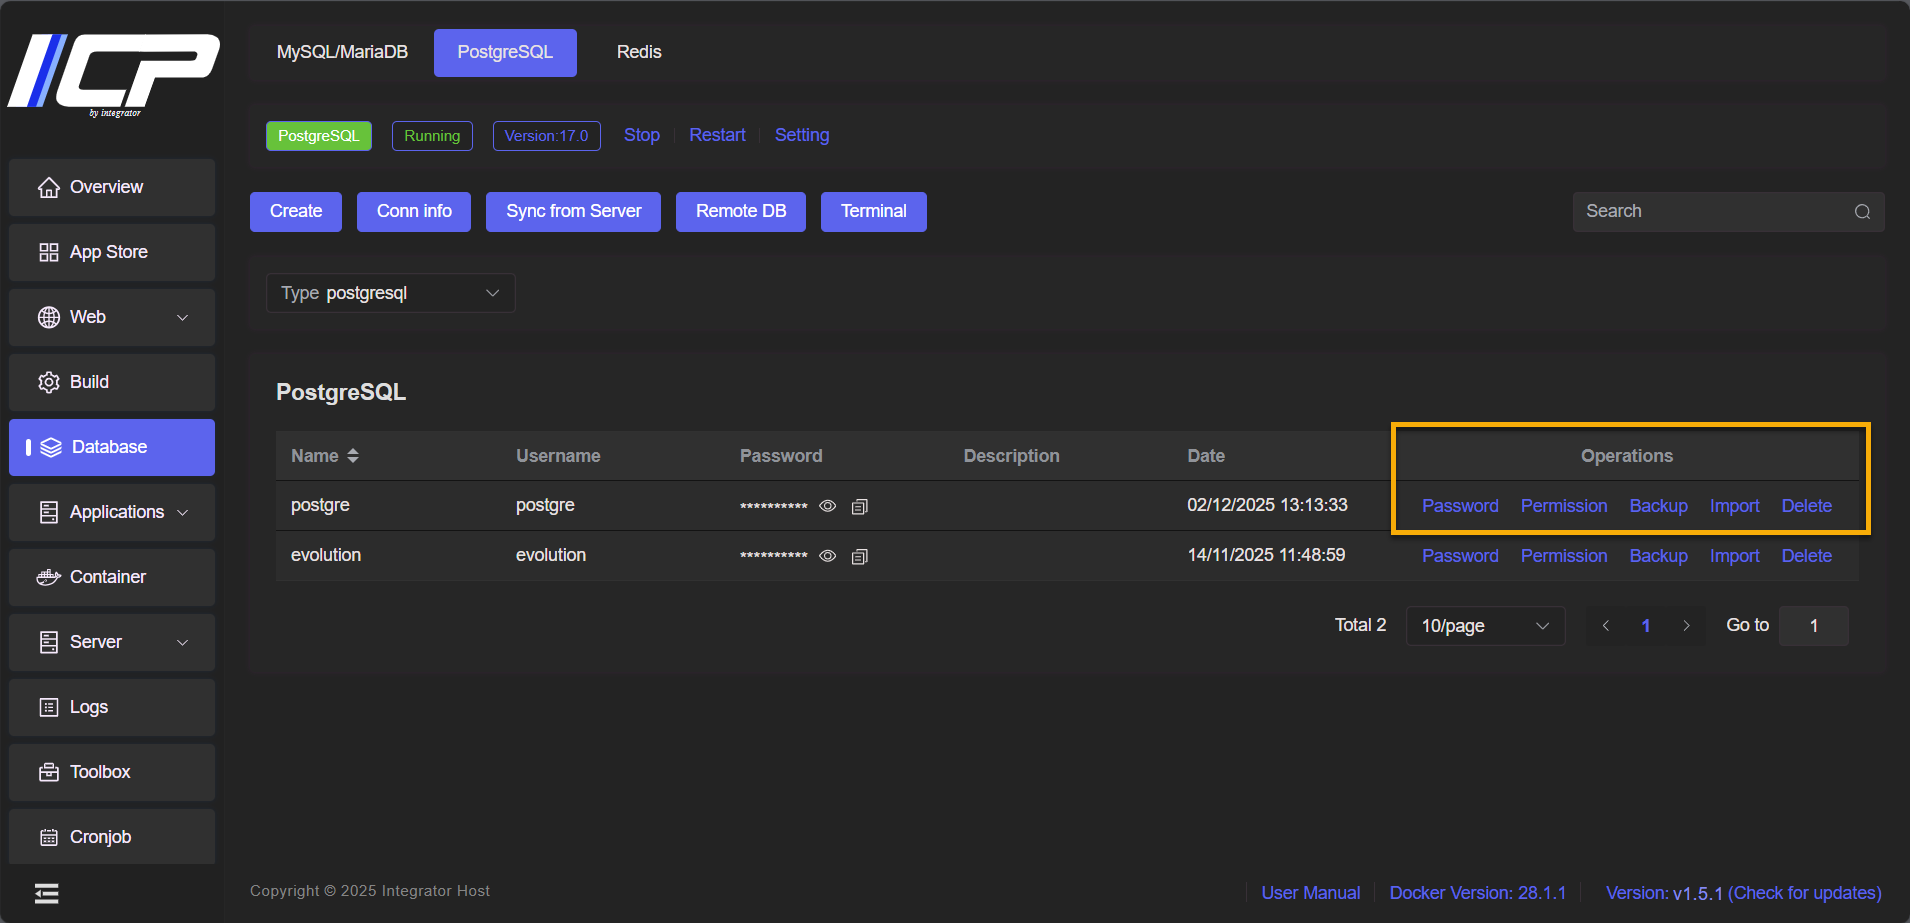The image size is (1910, 923).
Task: Click the Overview home icon
Action: click(x=48, y=187)
